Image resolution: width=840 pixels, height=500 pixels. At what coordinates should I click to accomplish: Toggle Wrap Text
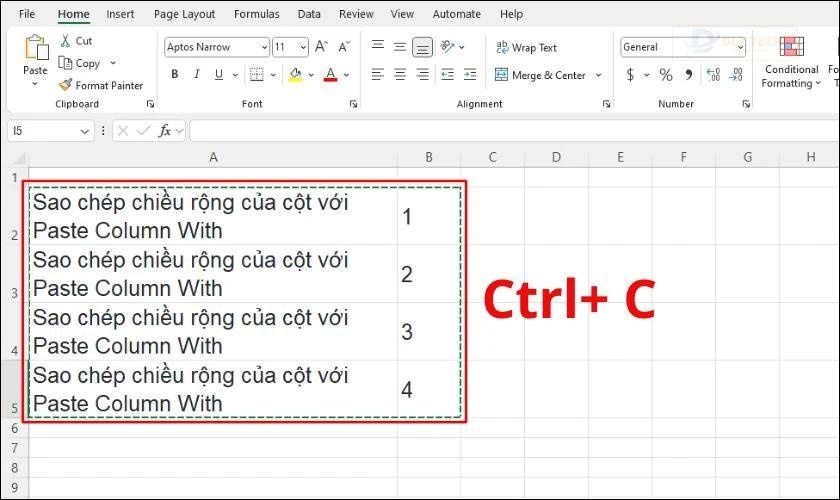(x=526, y=48)
